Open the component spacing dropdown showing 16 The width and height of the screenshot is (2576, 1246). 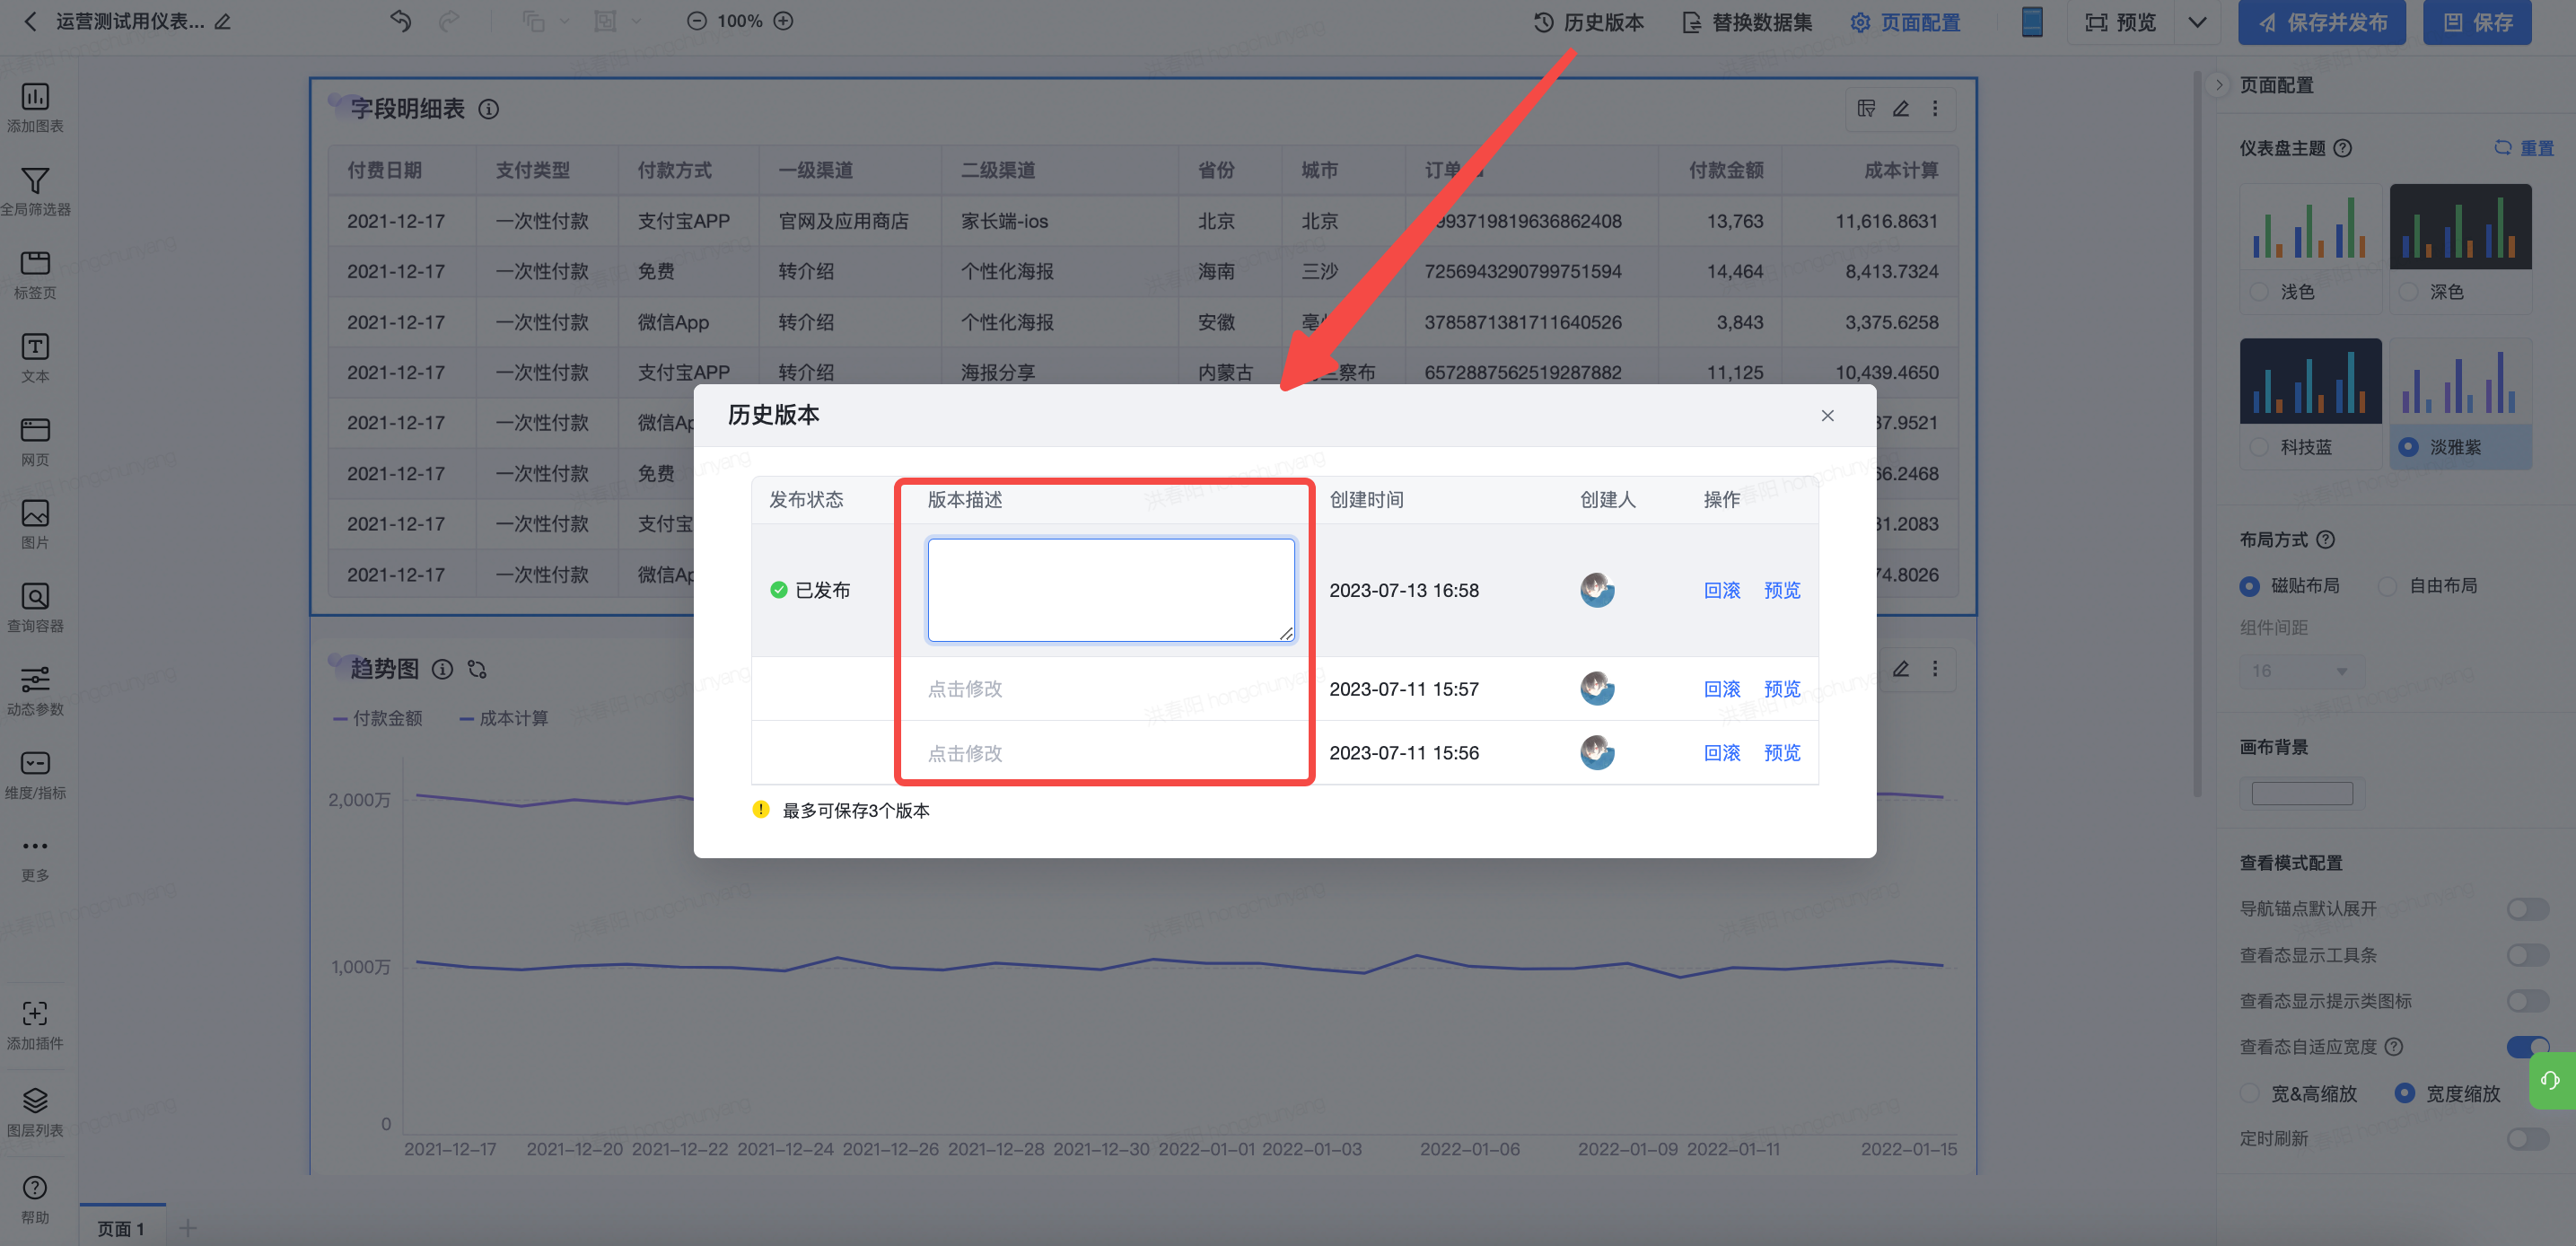2301,671
